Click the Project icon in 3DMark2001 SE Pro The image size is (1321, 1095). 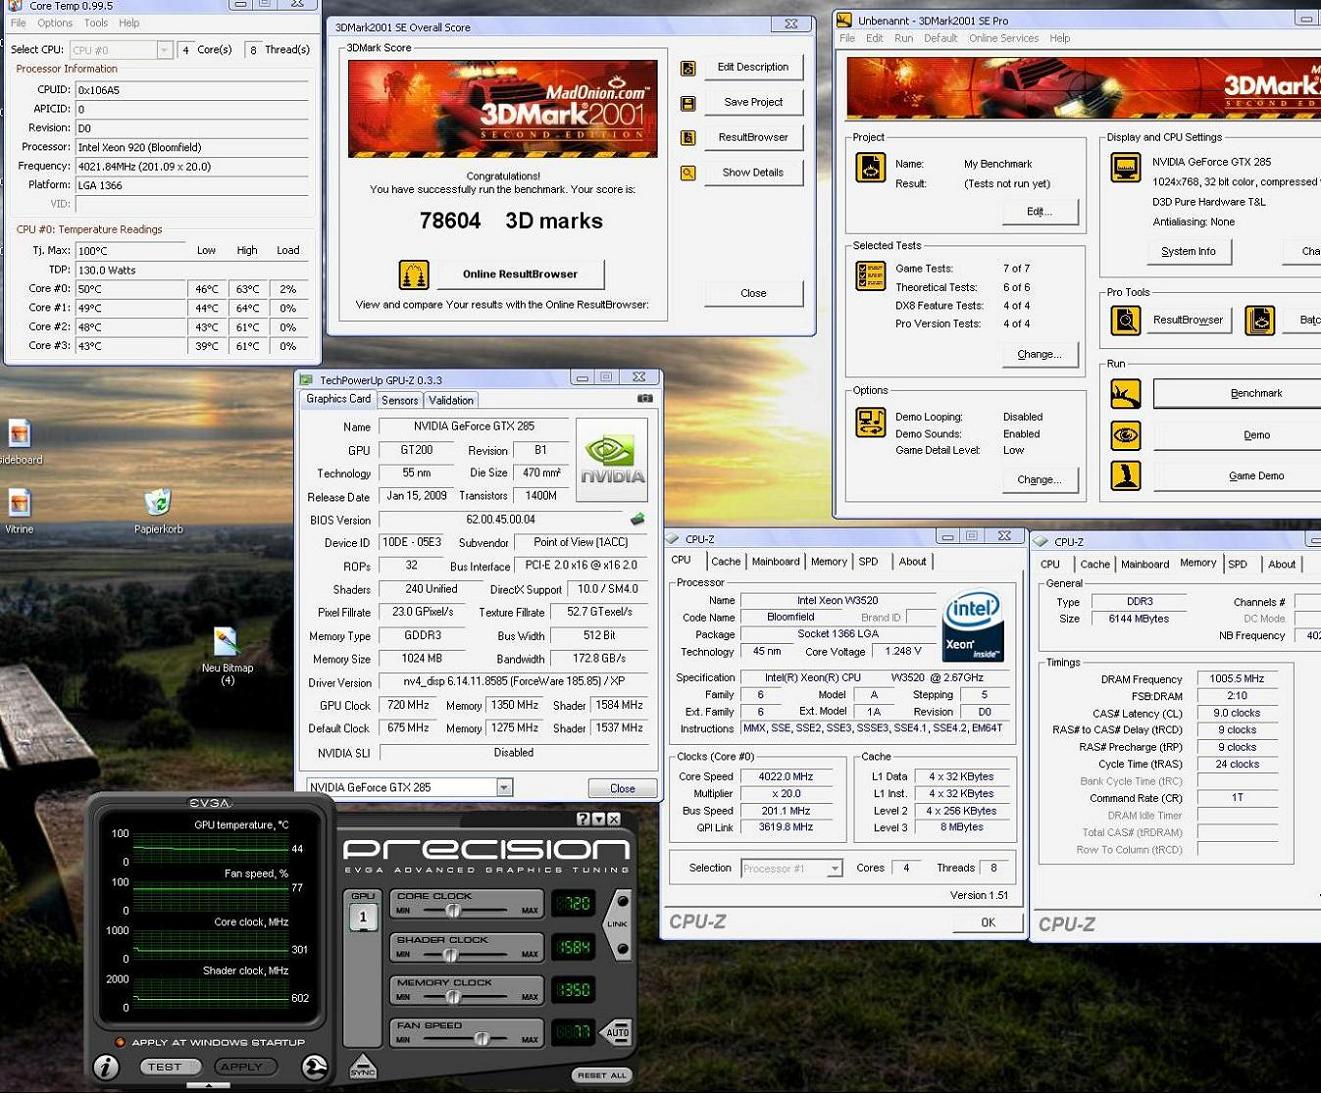coord(870,167)
